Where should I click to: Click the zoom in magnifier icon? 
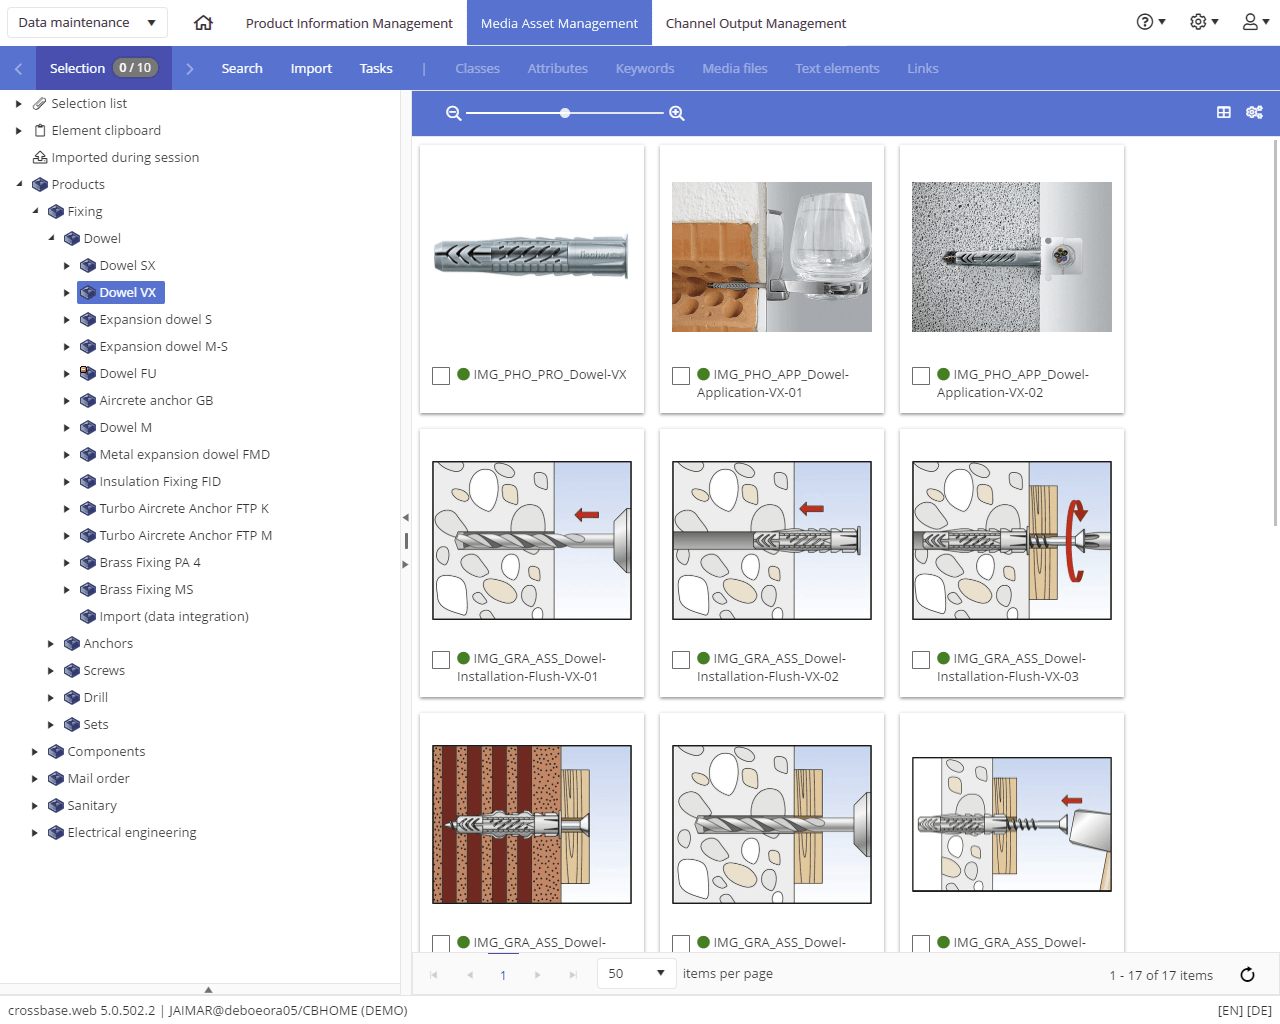click(x=677, y=113)
